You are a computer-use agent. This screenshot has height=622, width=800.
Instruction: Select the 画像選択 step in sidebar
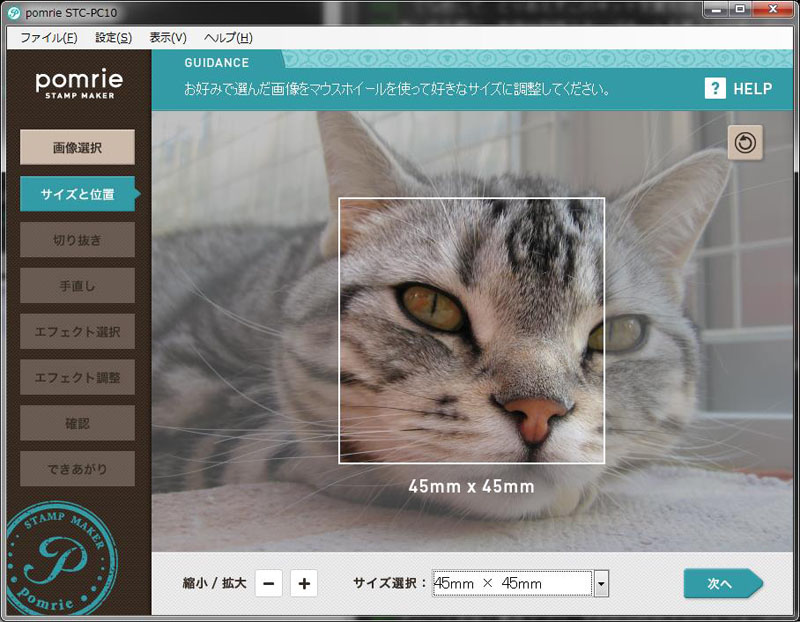pos(76,147)
